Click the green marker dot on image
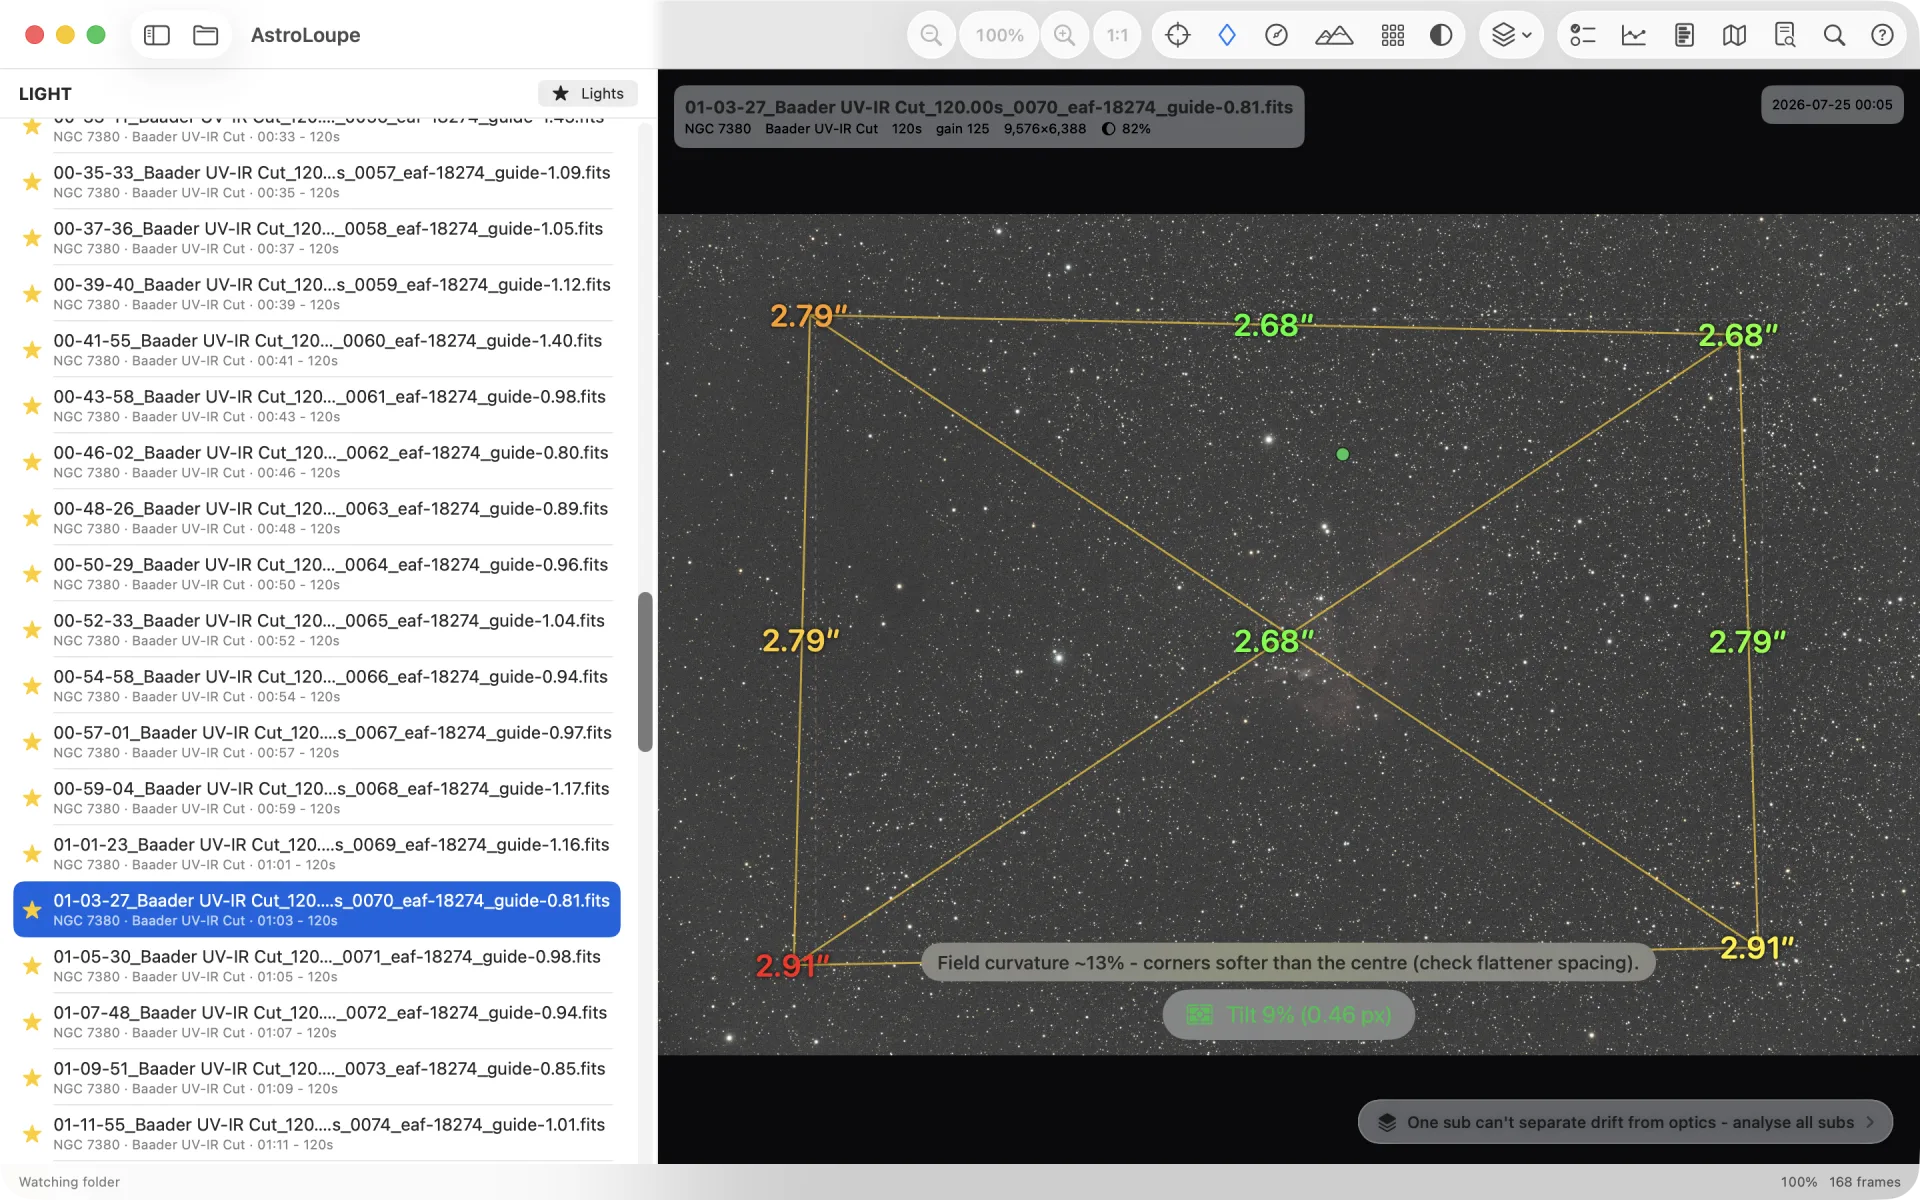 tap(1343, 454)
